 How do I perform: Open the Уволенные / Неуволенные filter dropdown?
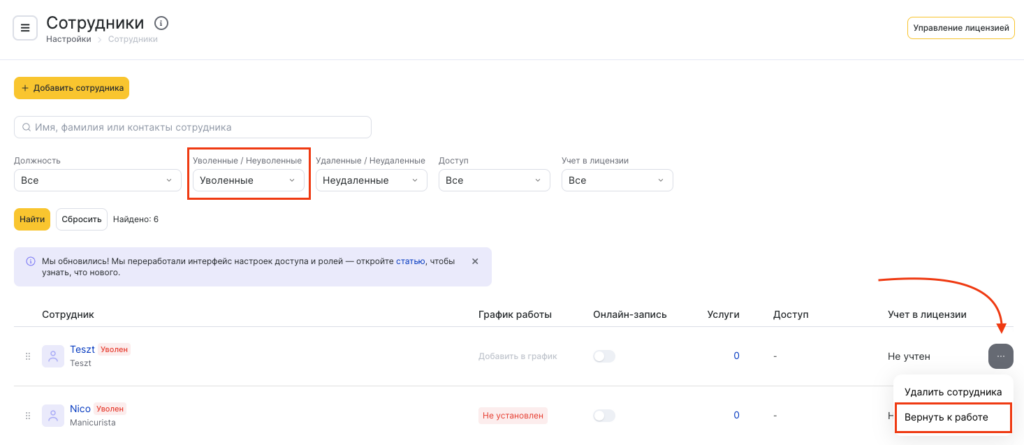pos(248,180)
